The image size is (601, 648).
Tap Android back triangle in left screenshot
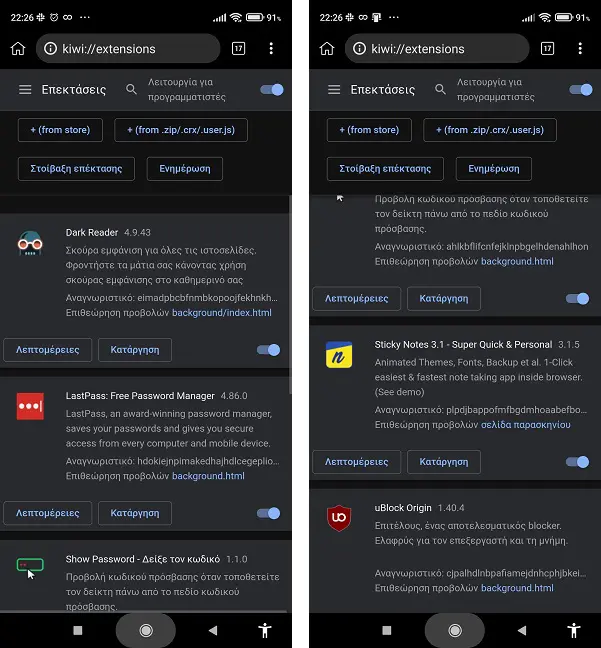213,630
